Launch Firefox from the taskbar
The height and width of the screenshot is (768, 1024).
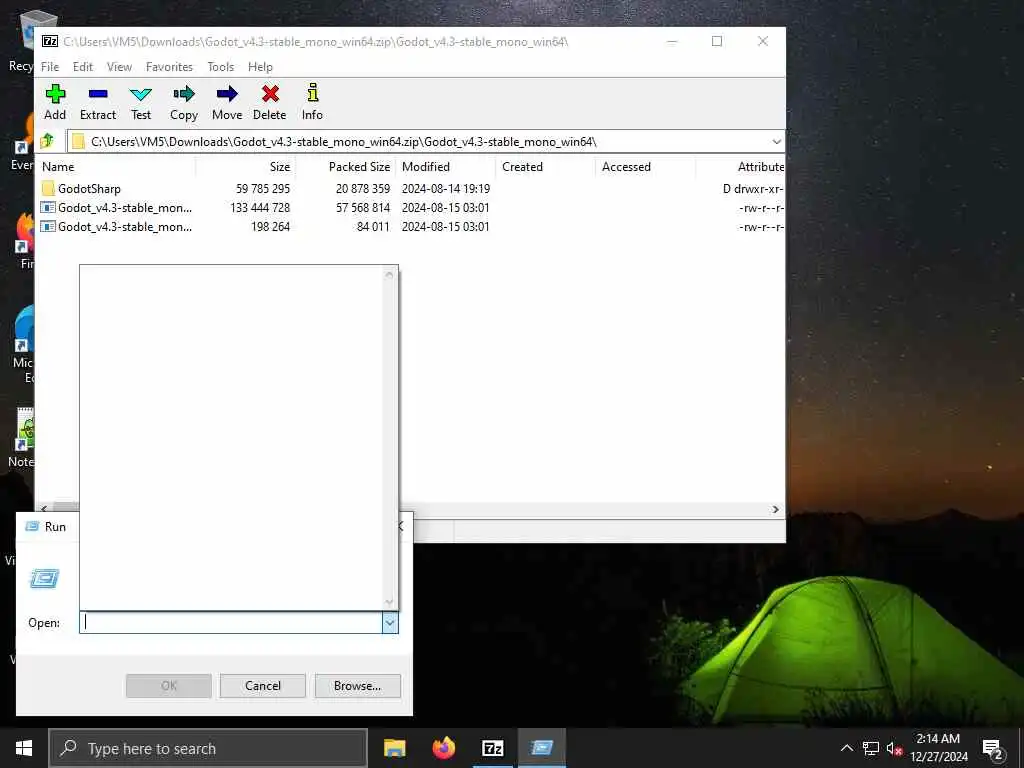444,748
